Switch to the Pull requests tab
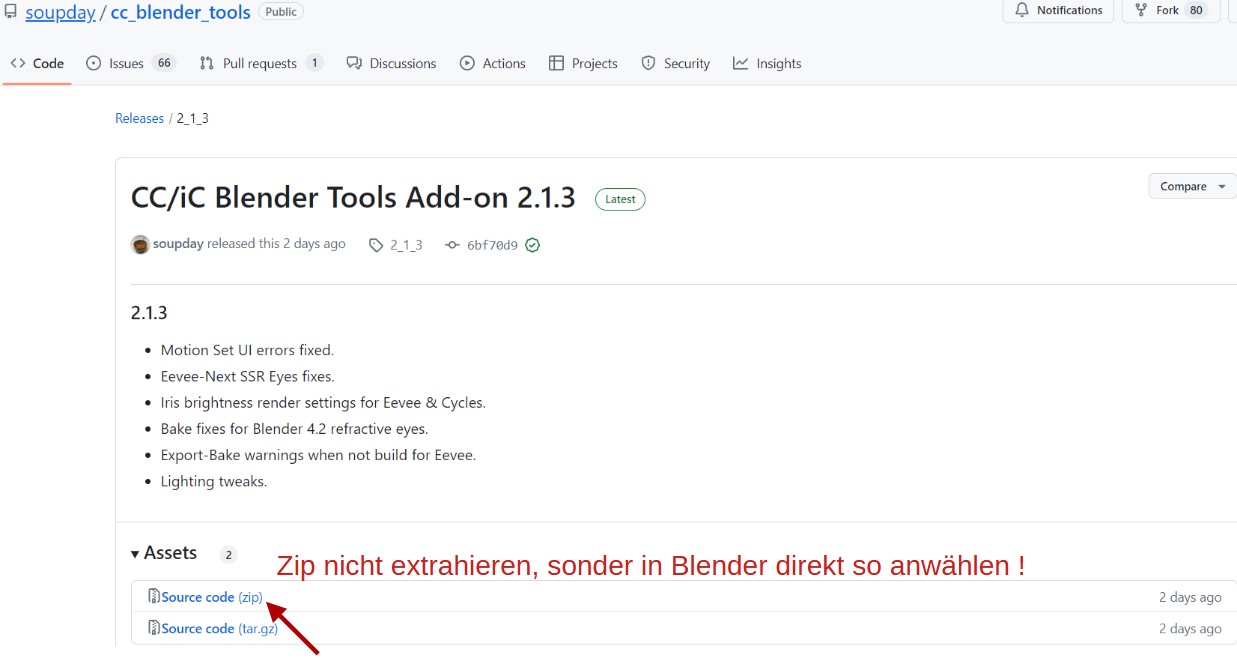This screenshot has width=1237, height=660. (x=261, y=63)
